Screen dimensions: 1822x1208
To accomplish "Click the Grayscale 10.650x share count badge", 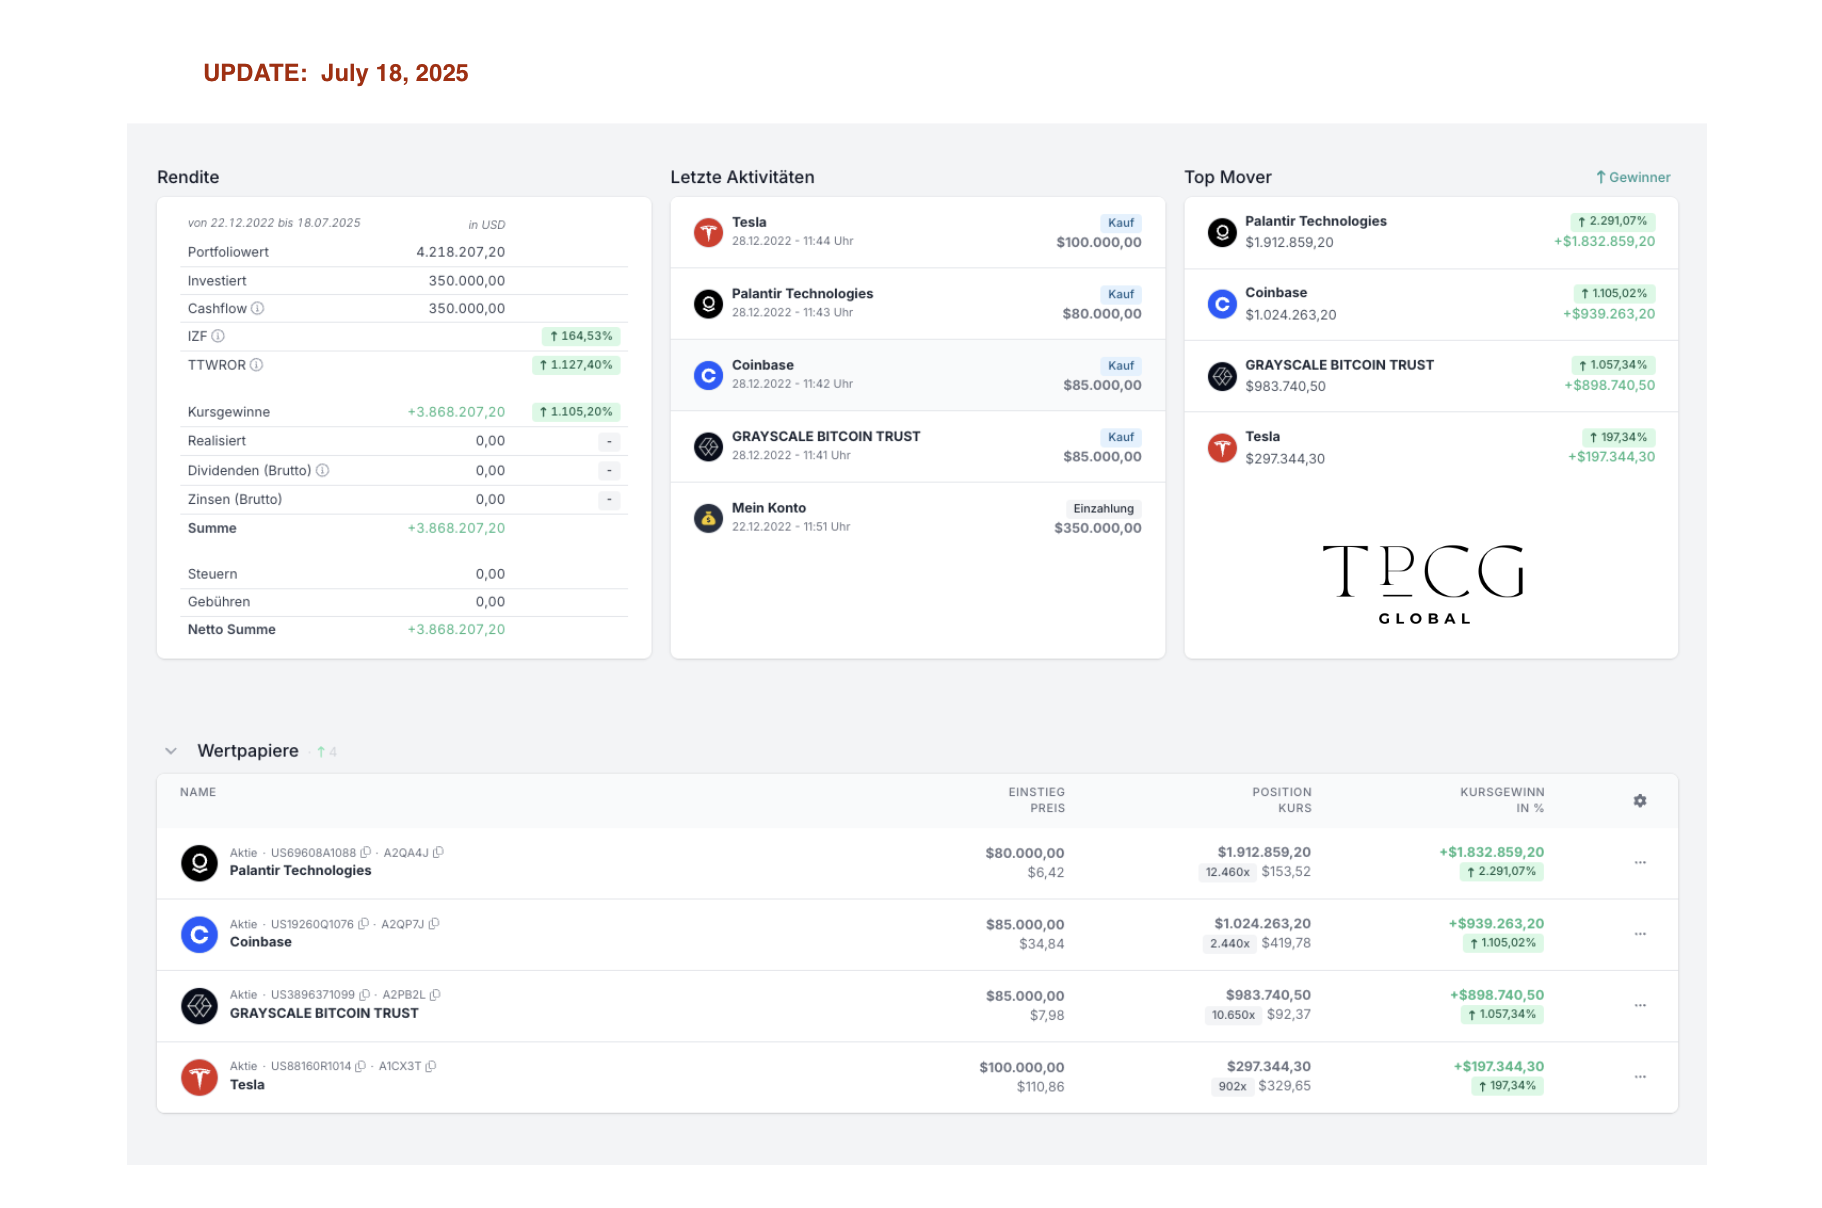I will pyautogui.click(x=1233, y=1015).
